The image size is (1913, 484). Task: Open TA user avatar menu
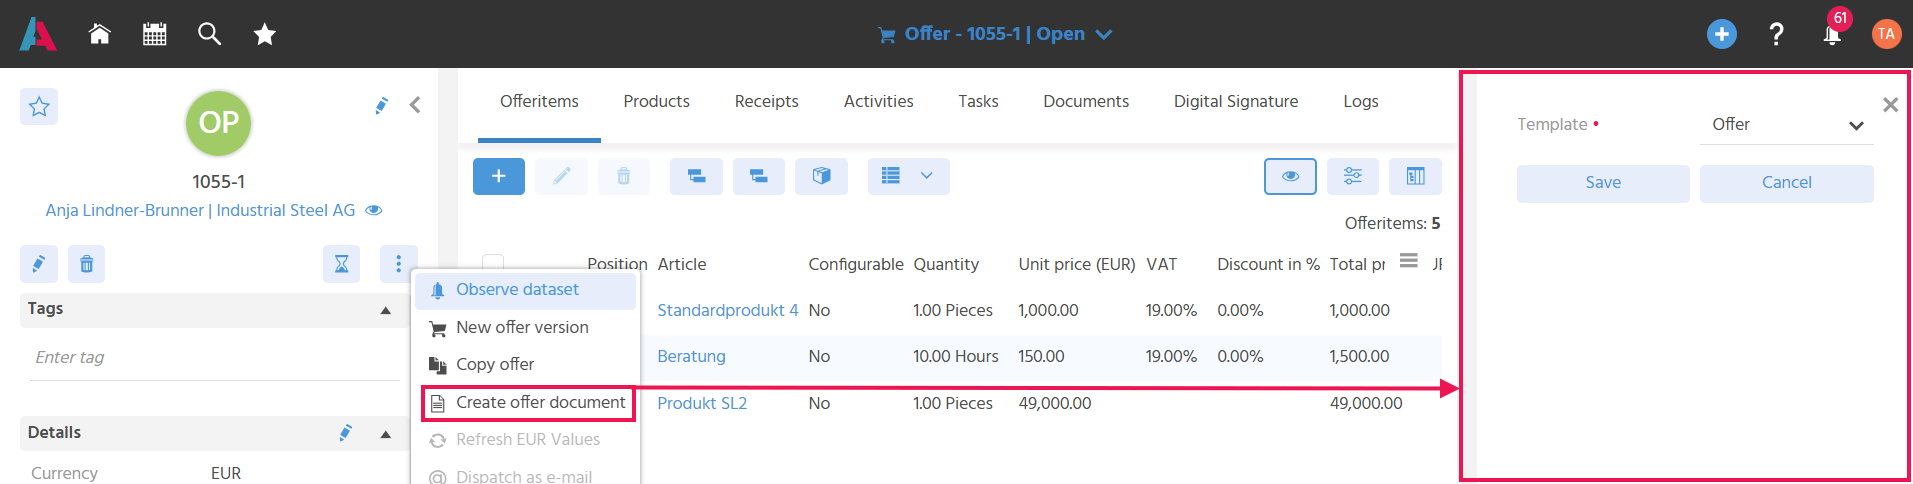[x=1886, y=34]
